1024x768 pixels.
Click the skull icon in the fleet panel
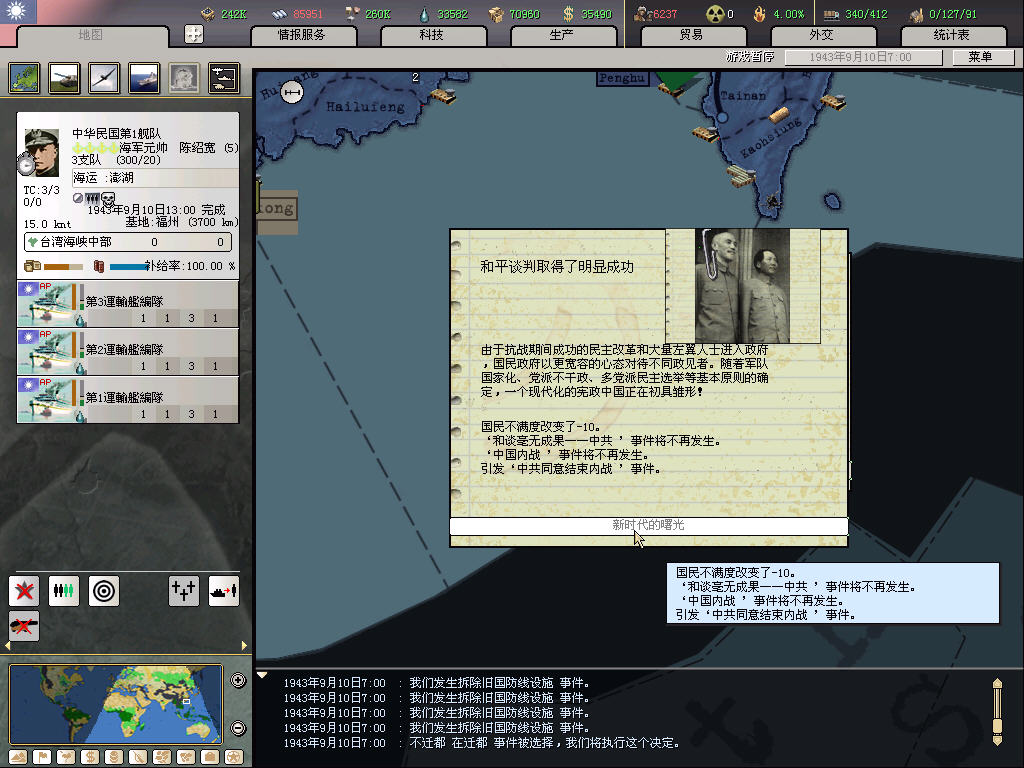[108, 198]
